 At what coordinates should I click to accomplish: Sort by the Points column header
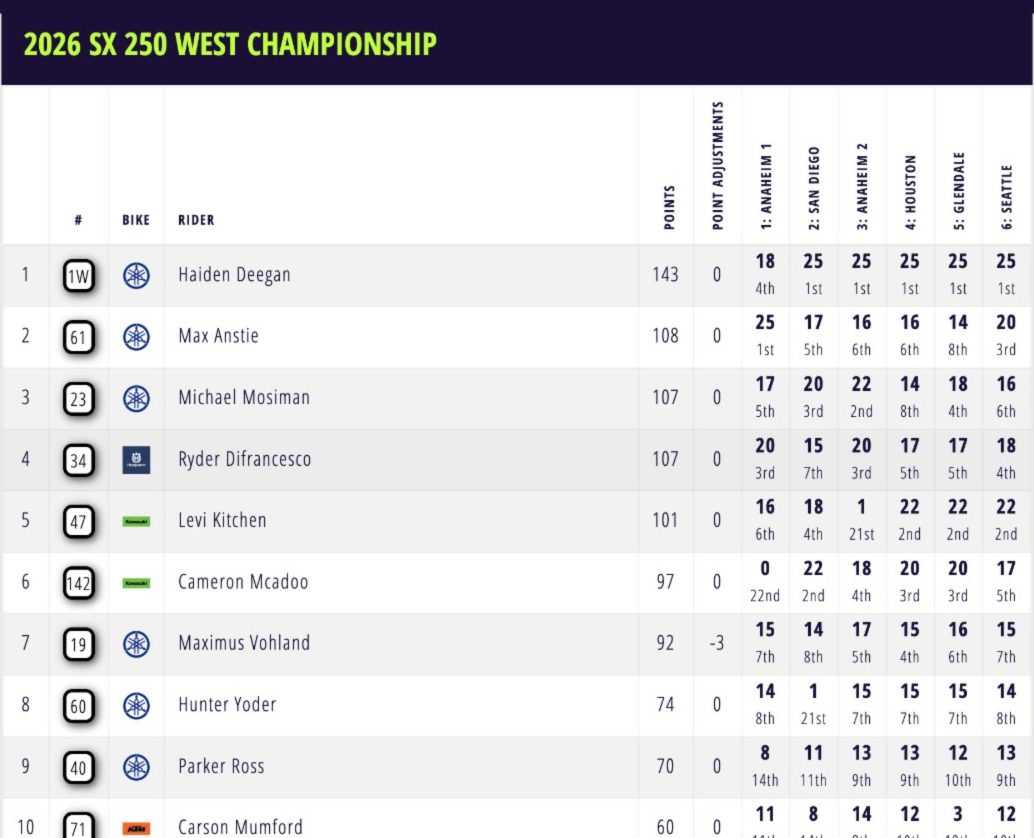[x=669, y=207]
